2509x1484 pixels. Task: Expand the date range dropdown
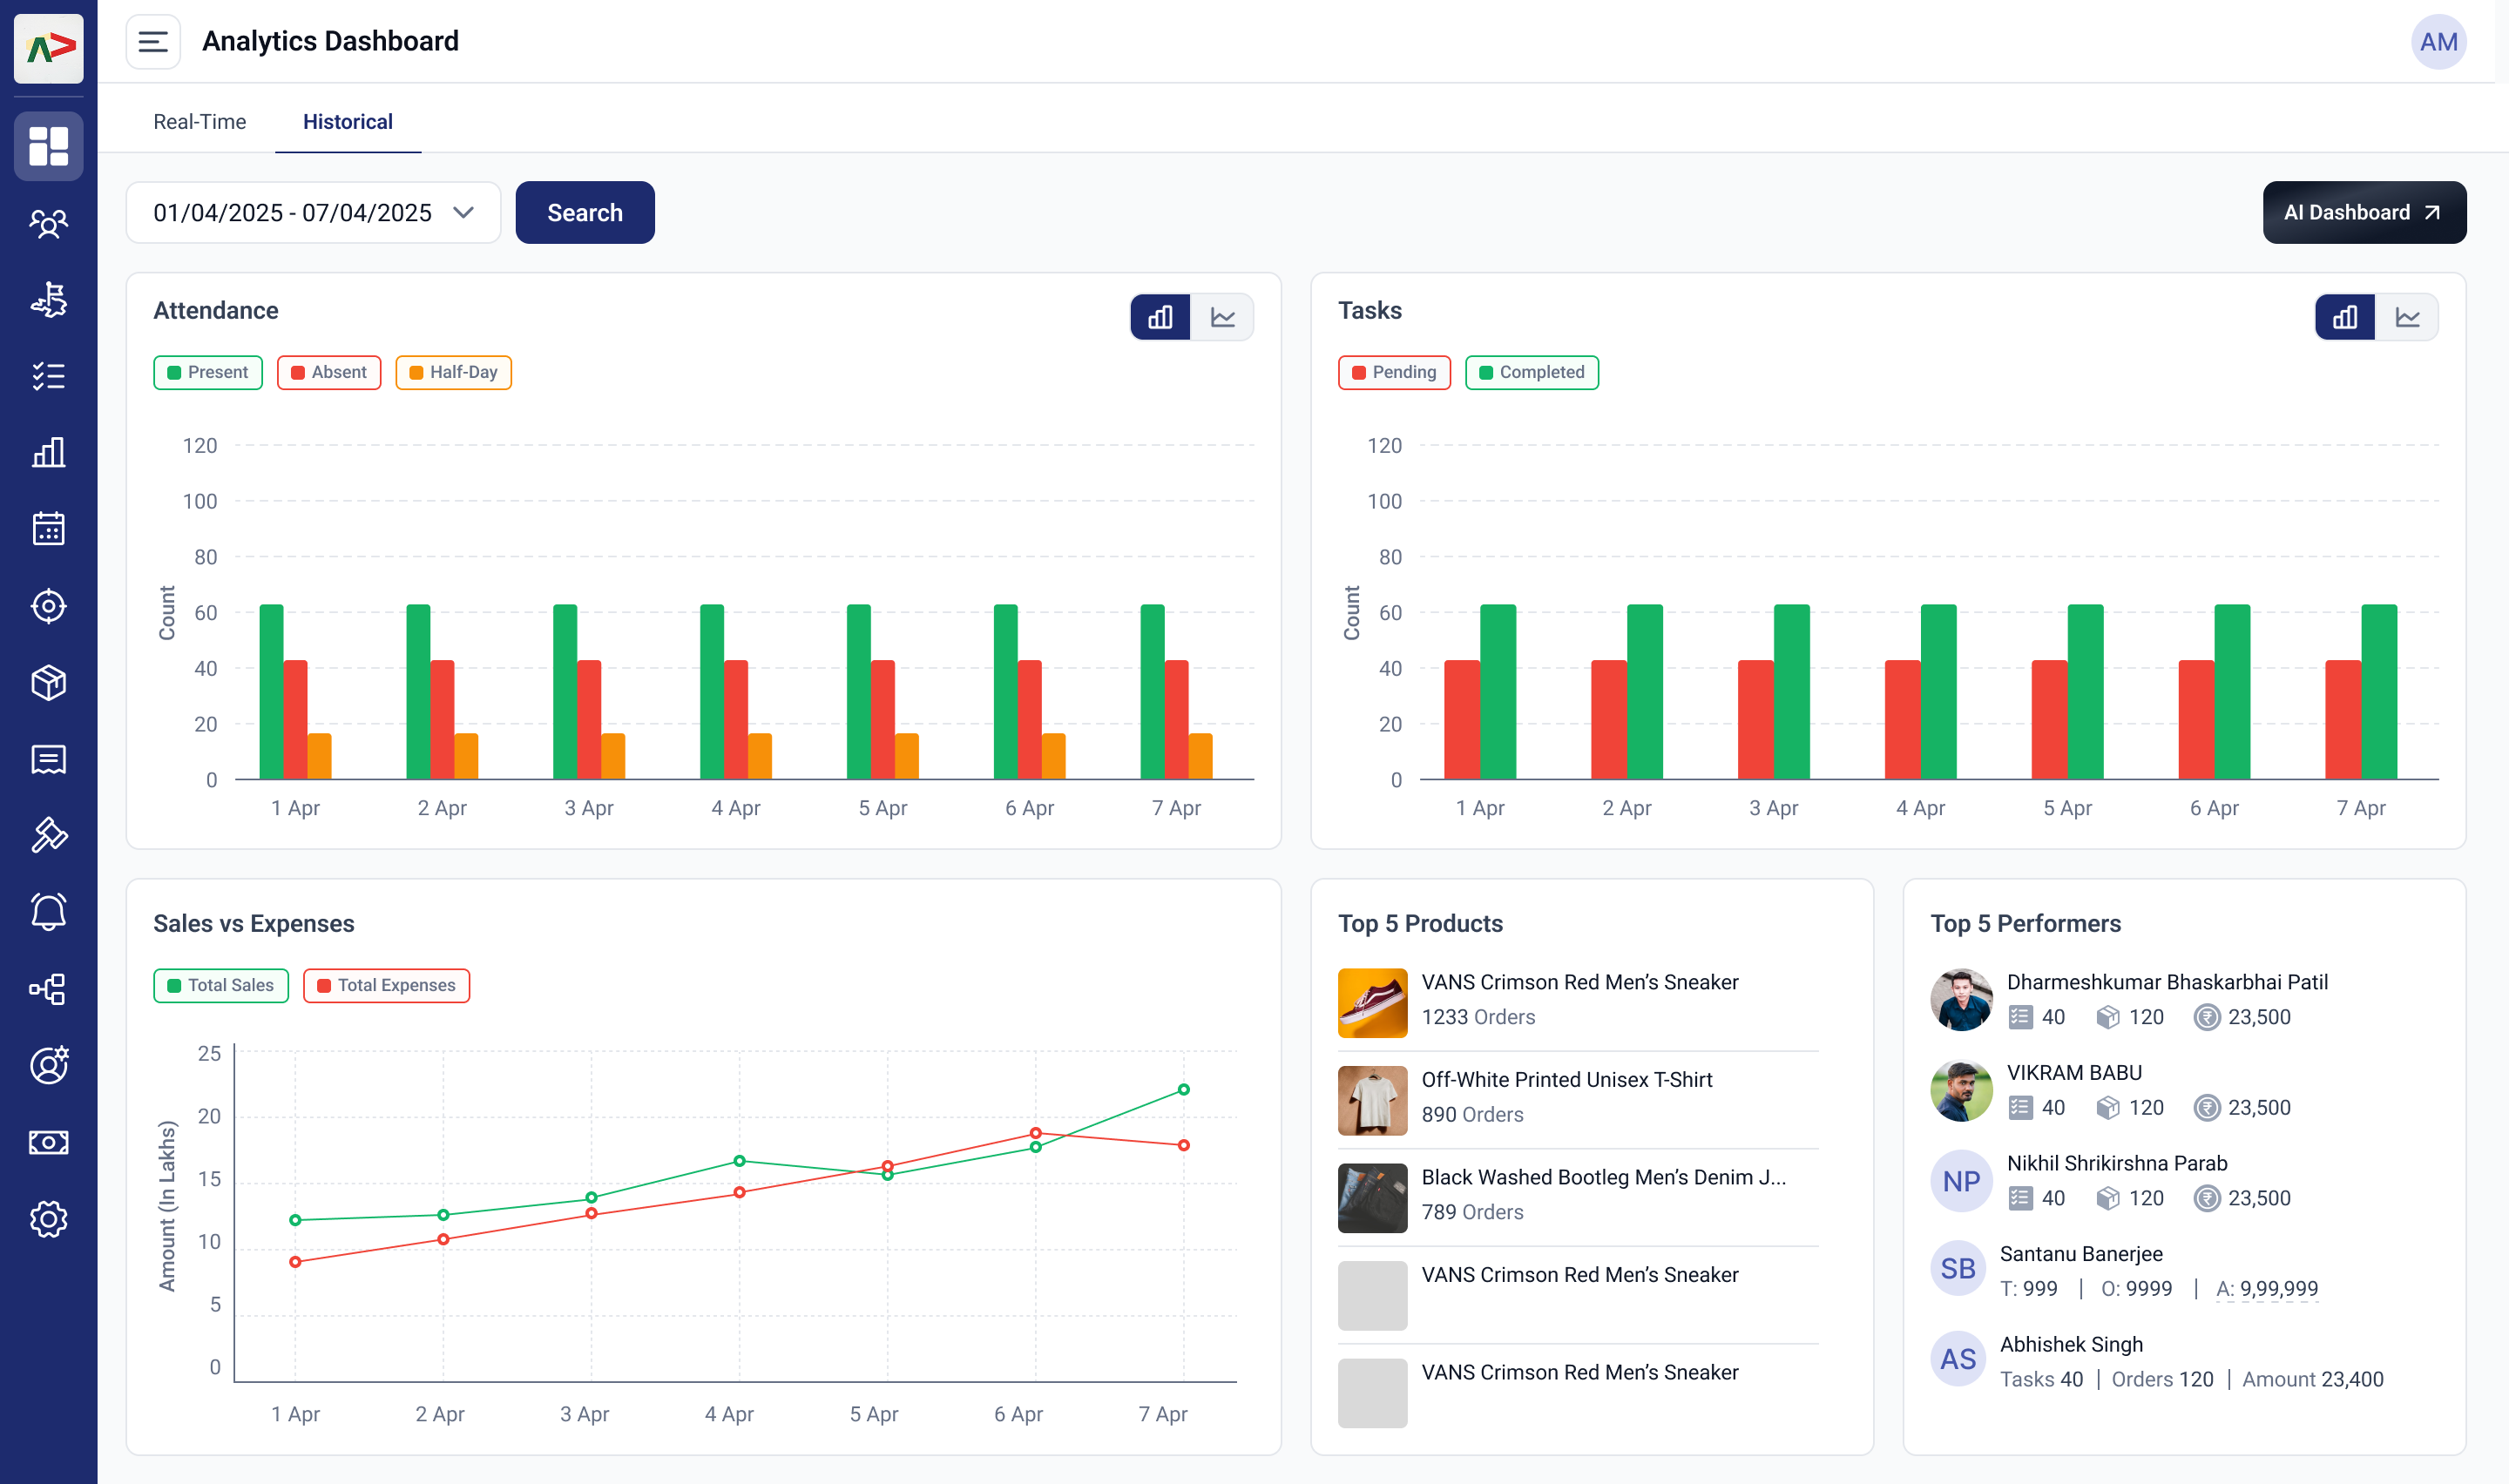(x=313, y=212)
